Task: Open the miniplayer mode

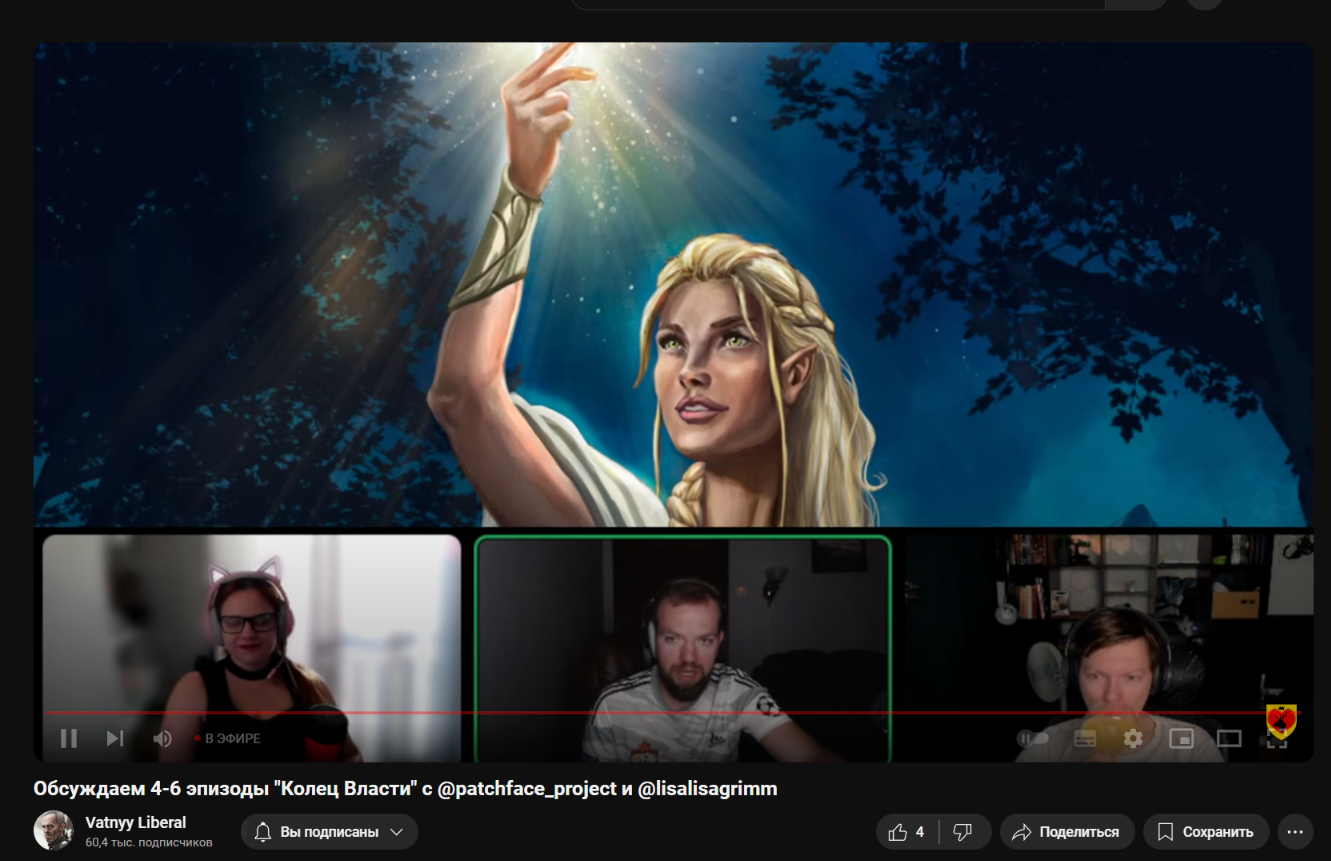Action: point(1181,739)
